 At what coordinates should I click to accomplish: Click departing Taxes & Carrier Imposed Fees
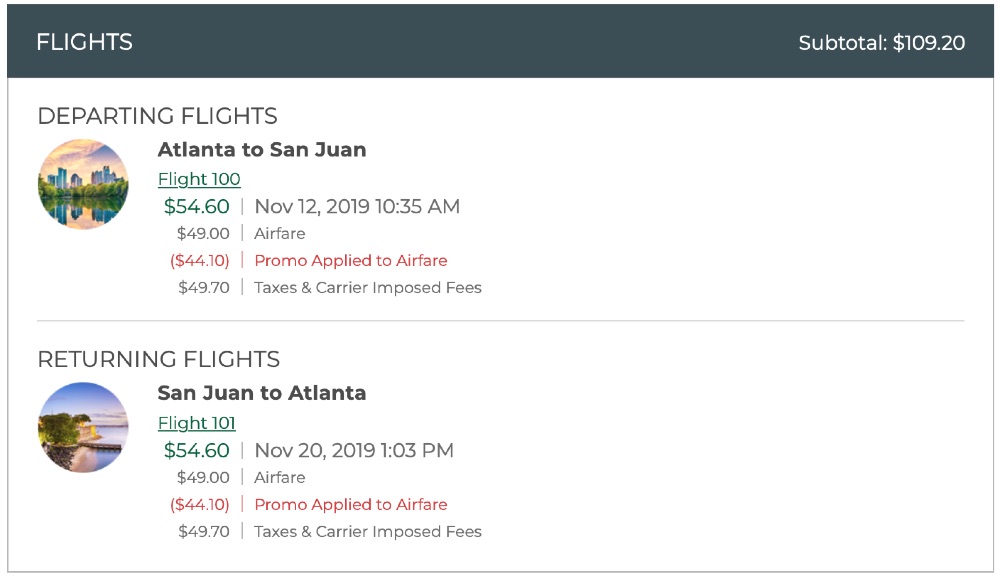click(368, 288)
